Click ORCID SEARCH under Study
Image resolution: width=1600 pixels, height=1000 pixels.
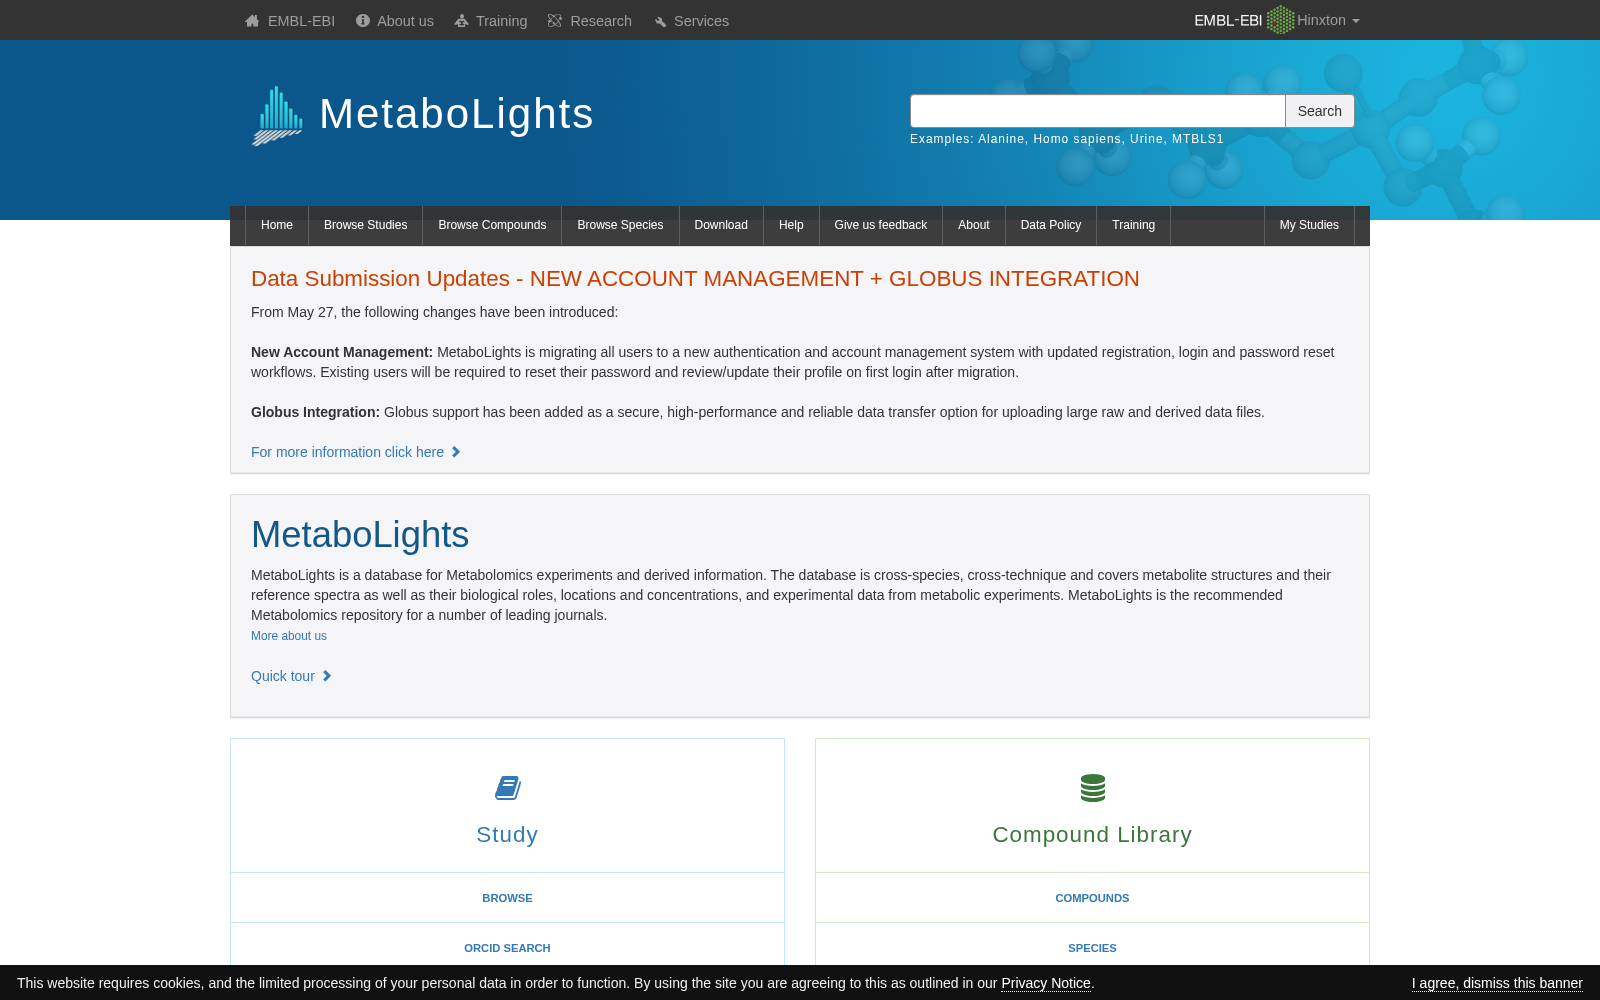pos(507,948)
